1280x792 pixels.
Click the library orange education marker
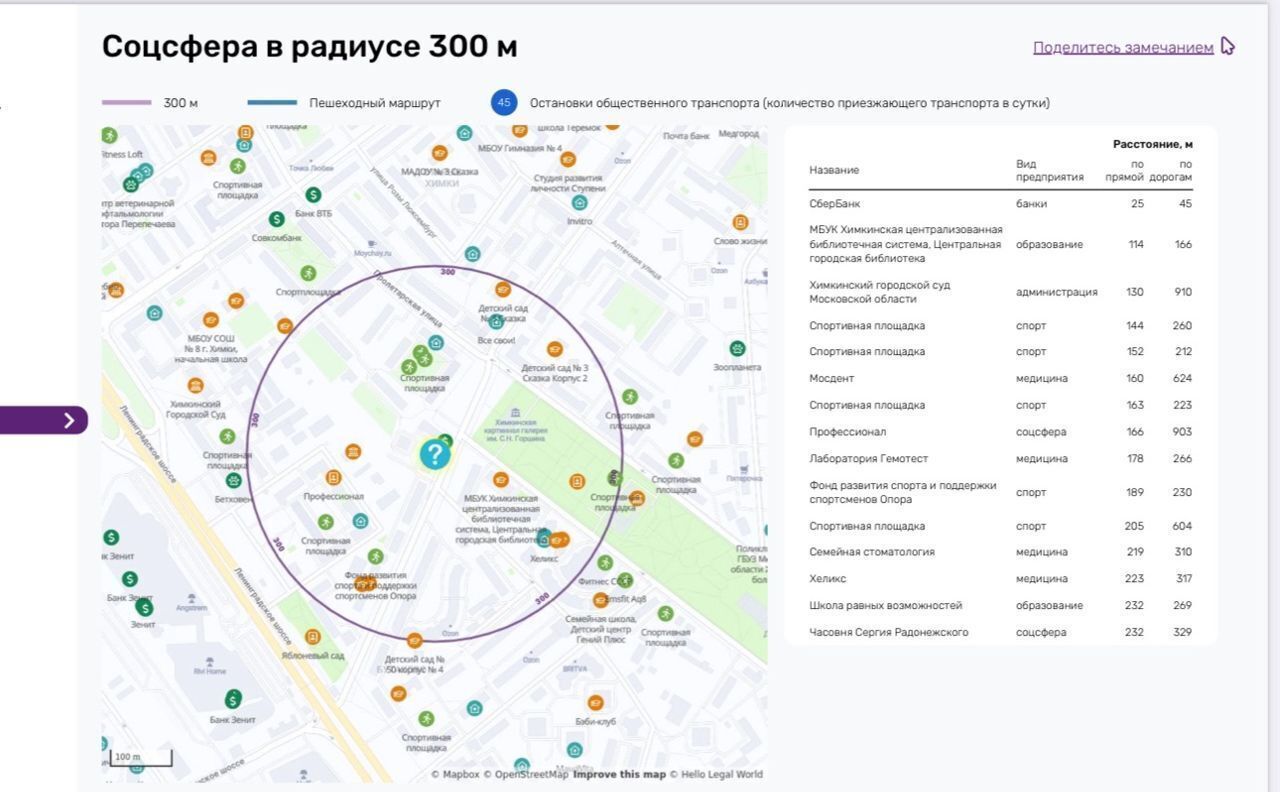tap(501, 480)
